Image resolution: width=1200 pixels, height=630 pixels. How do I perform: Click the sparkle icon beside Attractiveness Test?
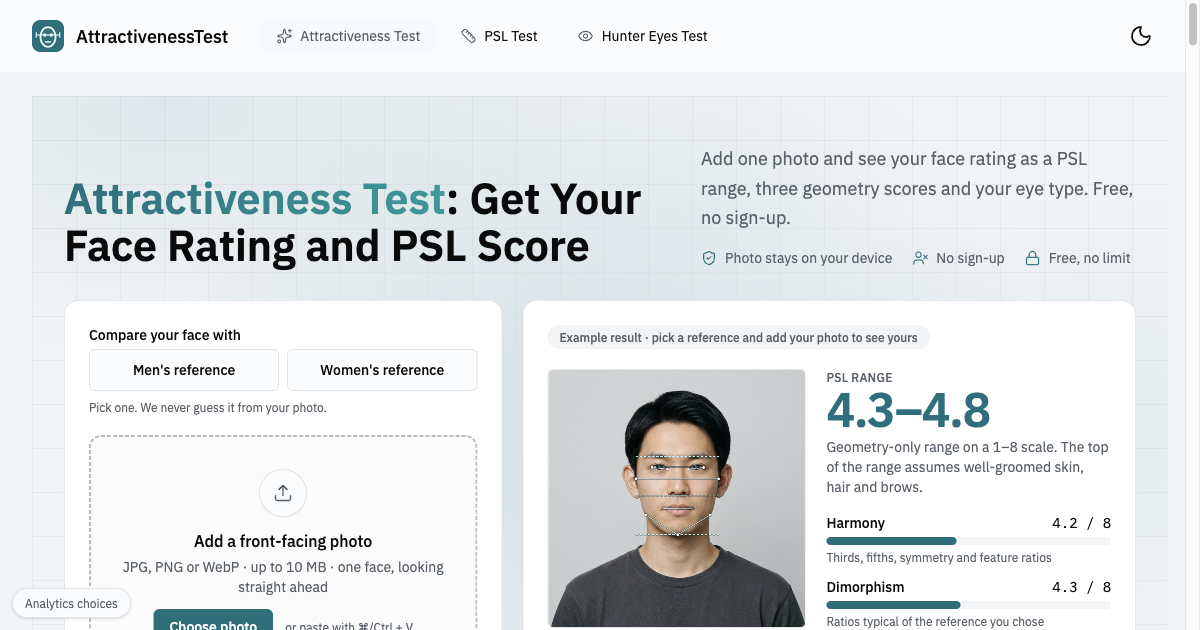pyautogui.click(x=284, y=36)
